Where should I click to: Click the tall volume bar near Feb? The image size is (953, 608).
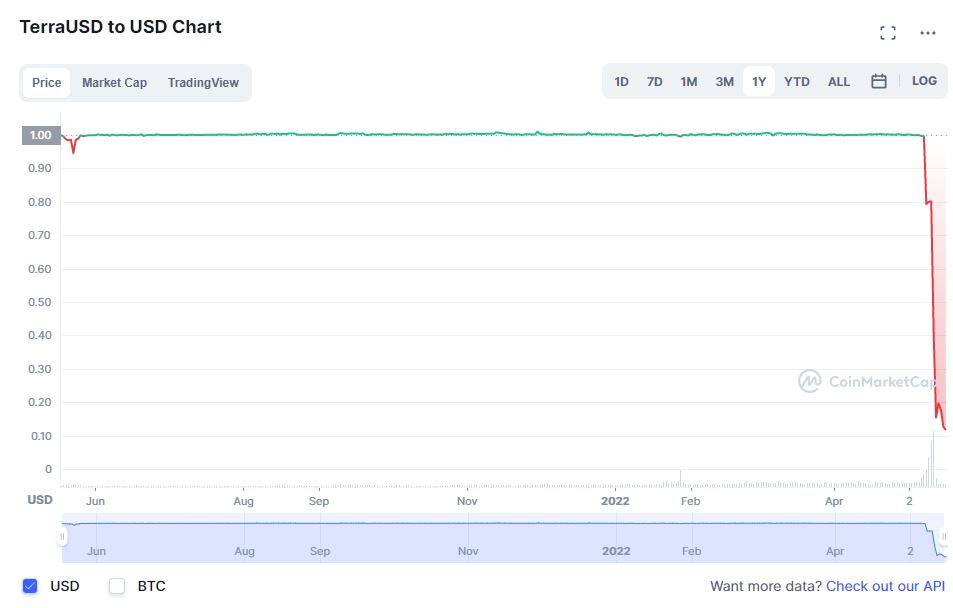[x=680, y=478]
